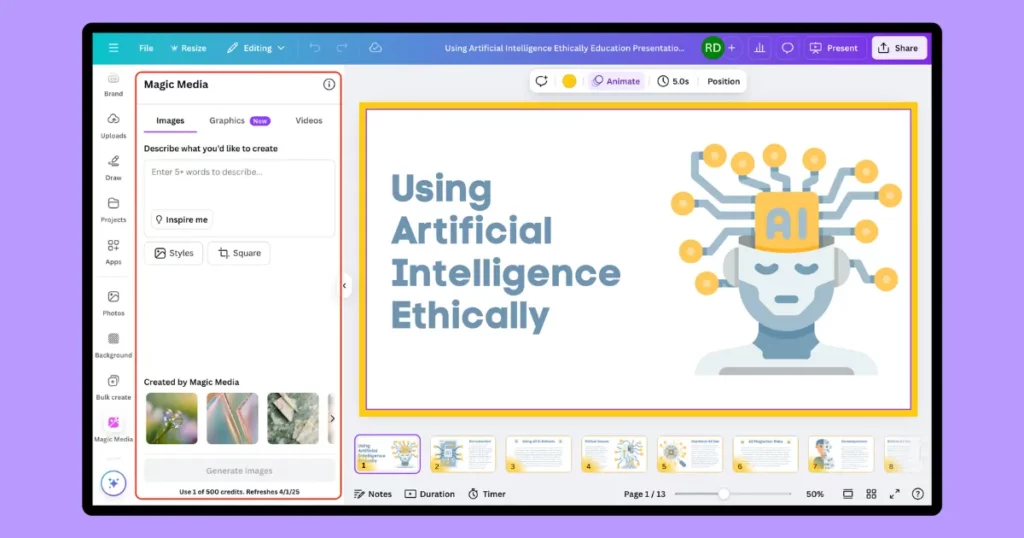Screen dimensions: 1024x538
Task: Open the help question mark icon
Action: pos(917,494)
